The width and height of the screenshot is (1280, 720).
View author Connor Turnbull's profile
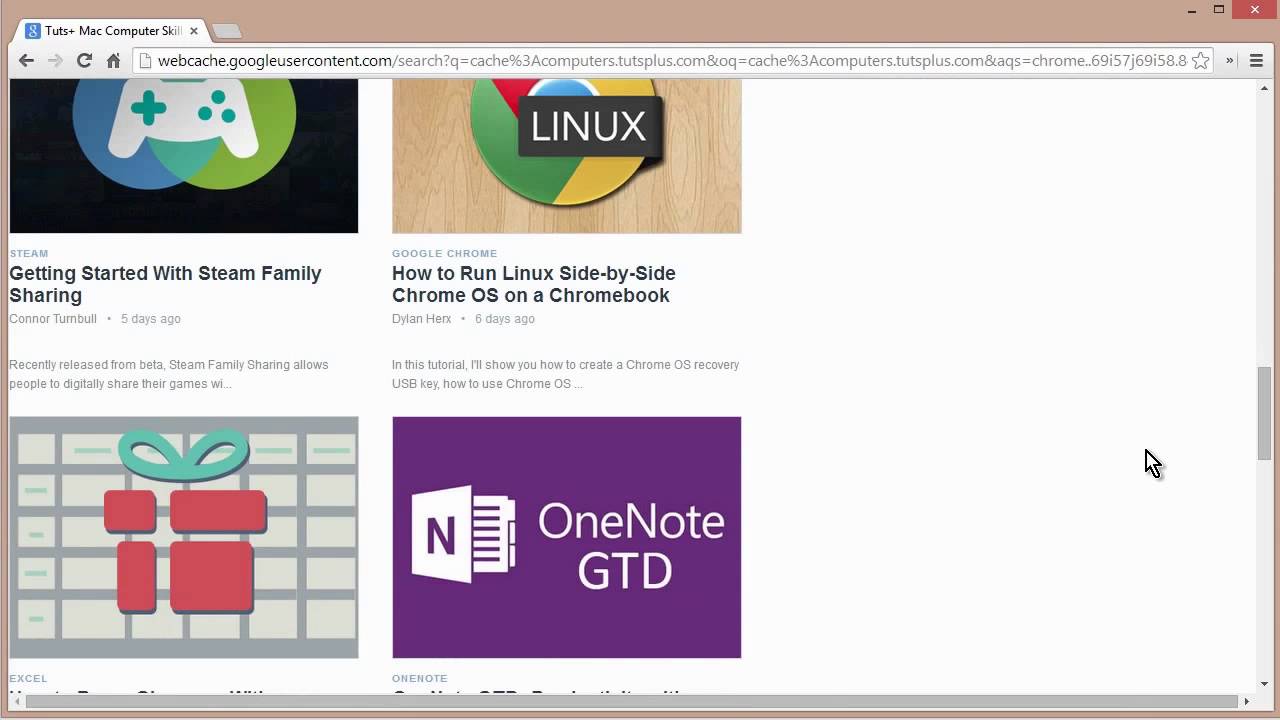pos(53,319)
